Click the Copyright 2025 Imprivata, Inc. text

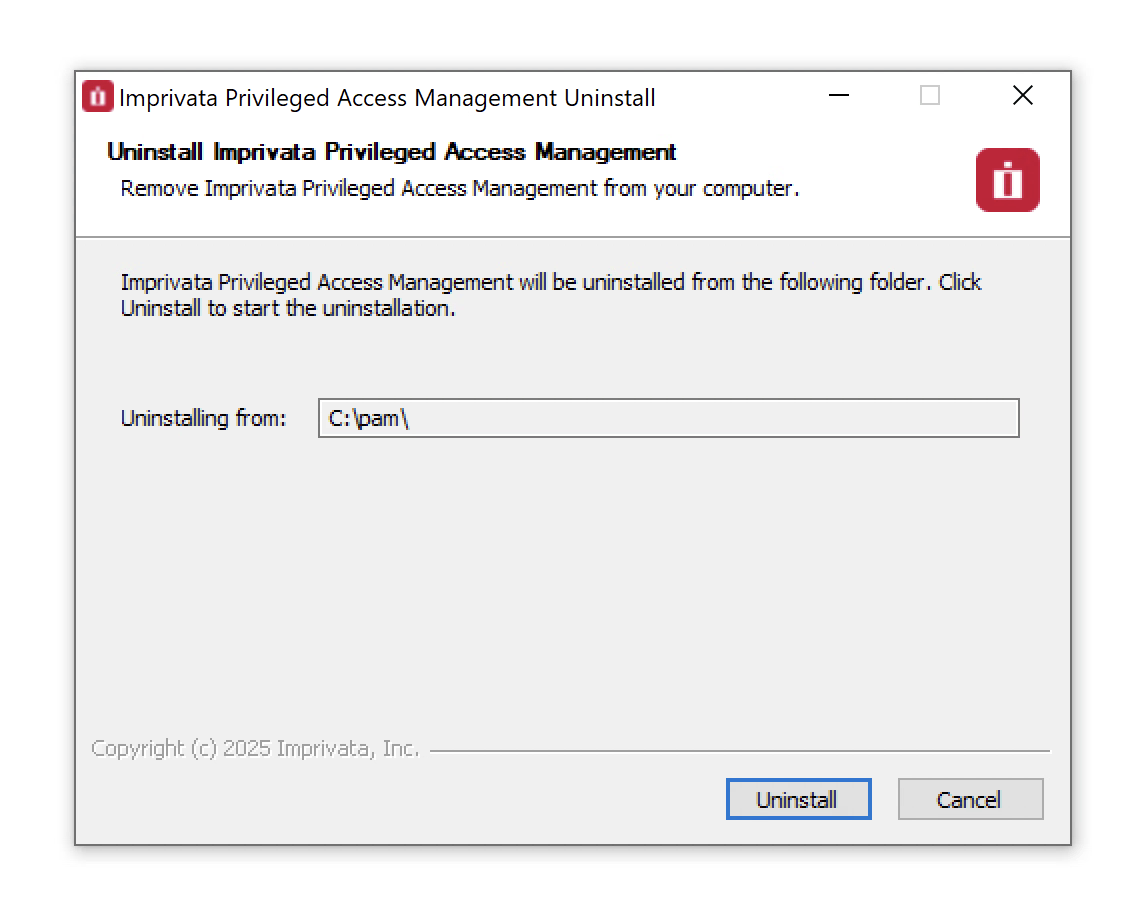255,748
